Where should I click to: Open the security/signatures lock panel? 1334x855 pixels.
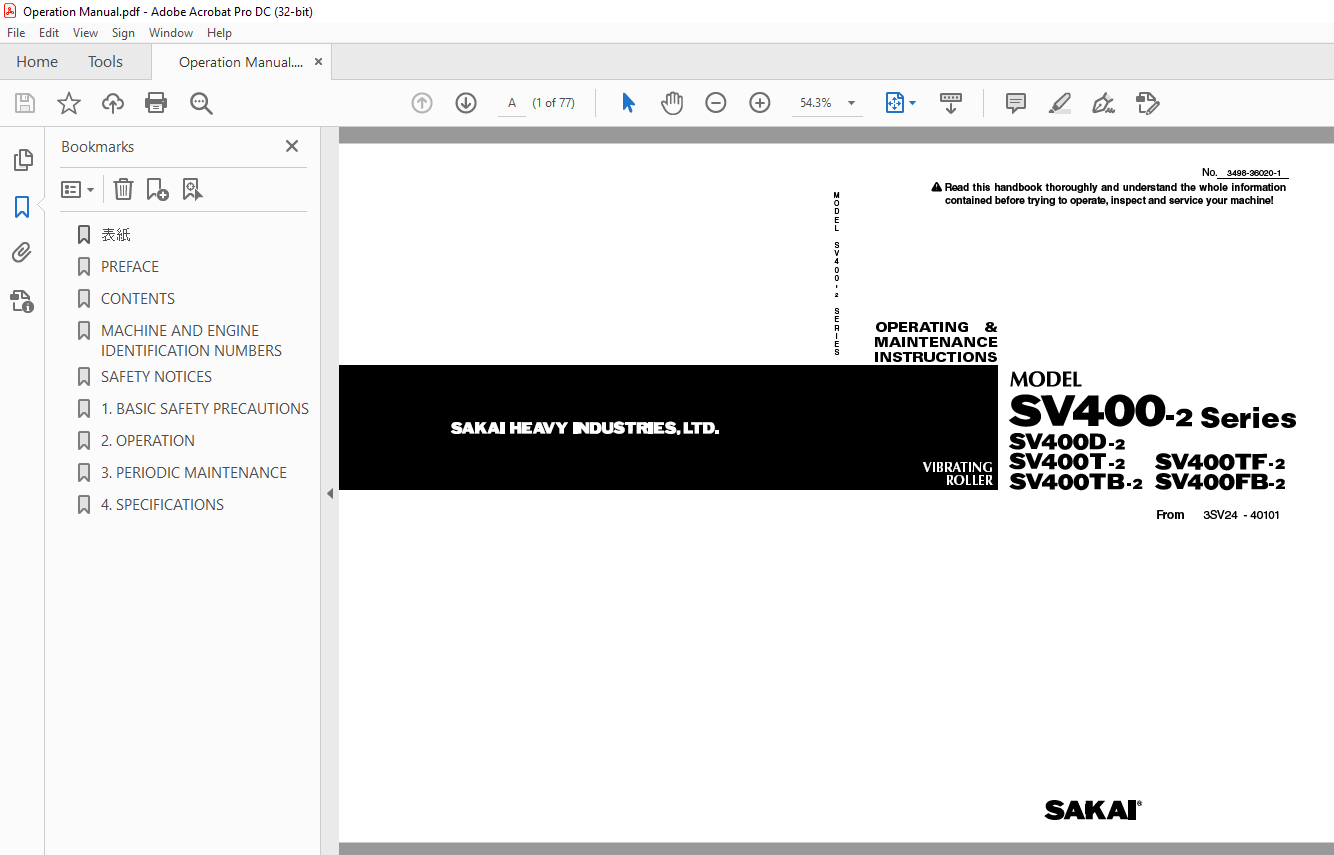pyautogui.click(x=22, y=300)
